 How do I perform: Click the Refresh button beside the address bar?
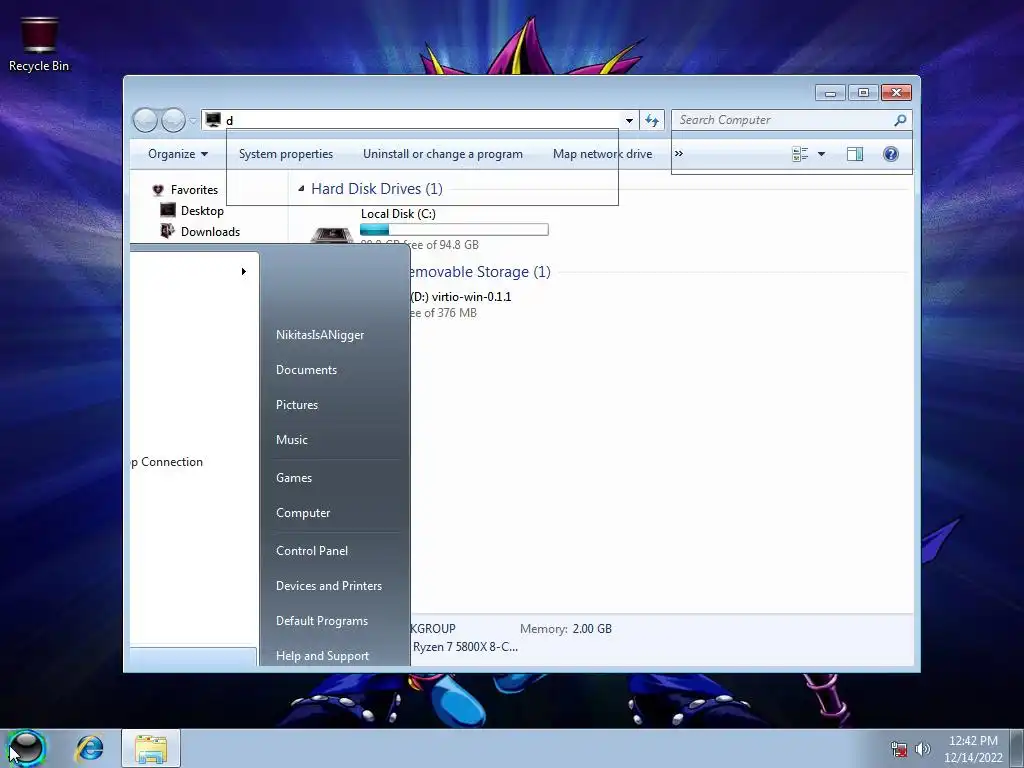(652, 120)
